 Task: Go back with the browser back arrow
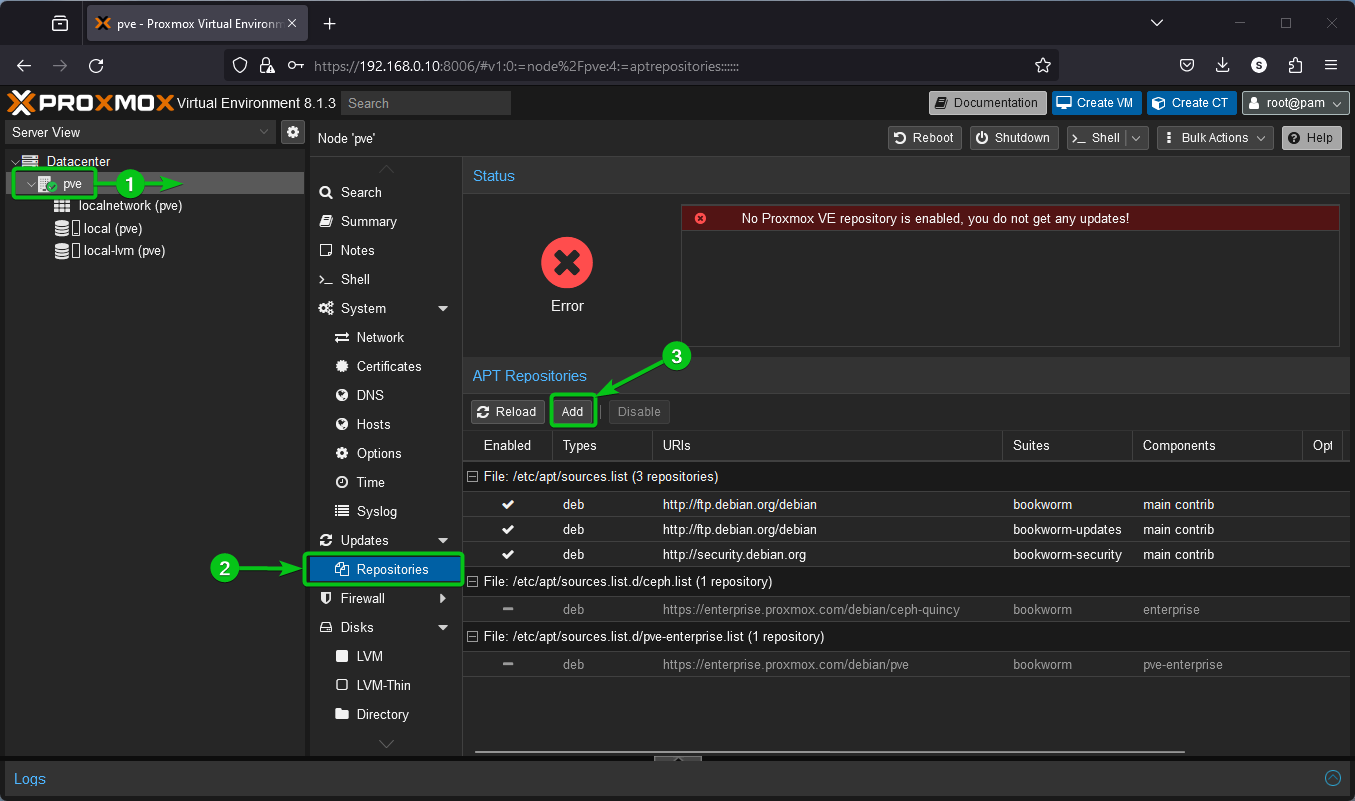[x=24, y=66]
